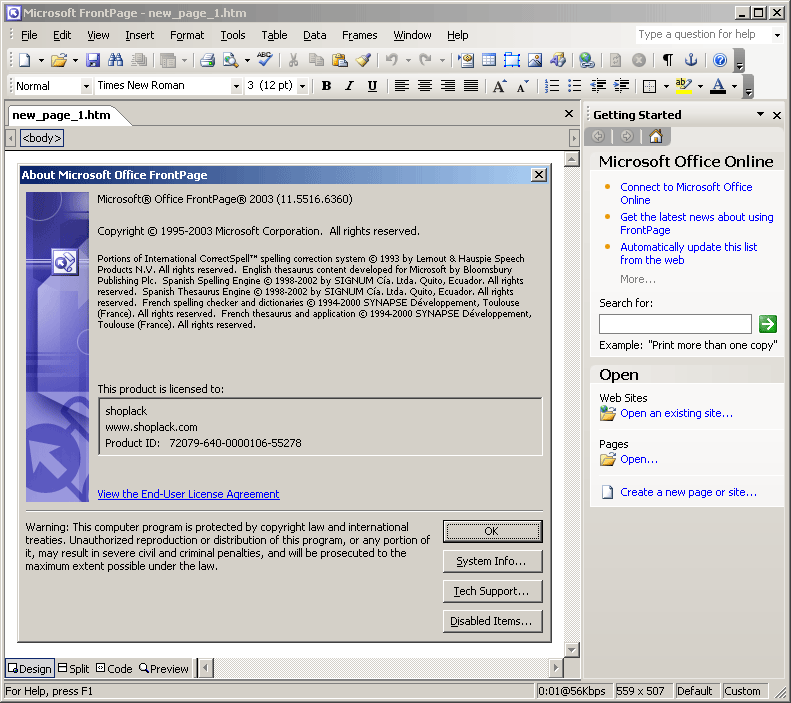
Task: Toggle Bold formatting button
Action: 326,86
